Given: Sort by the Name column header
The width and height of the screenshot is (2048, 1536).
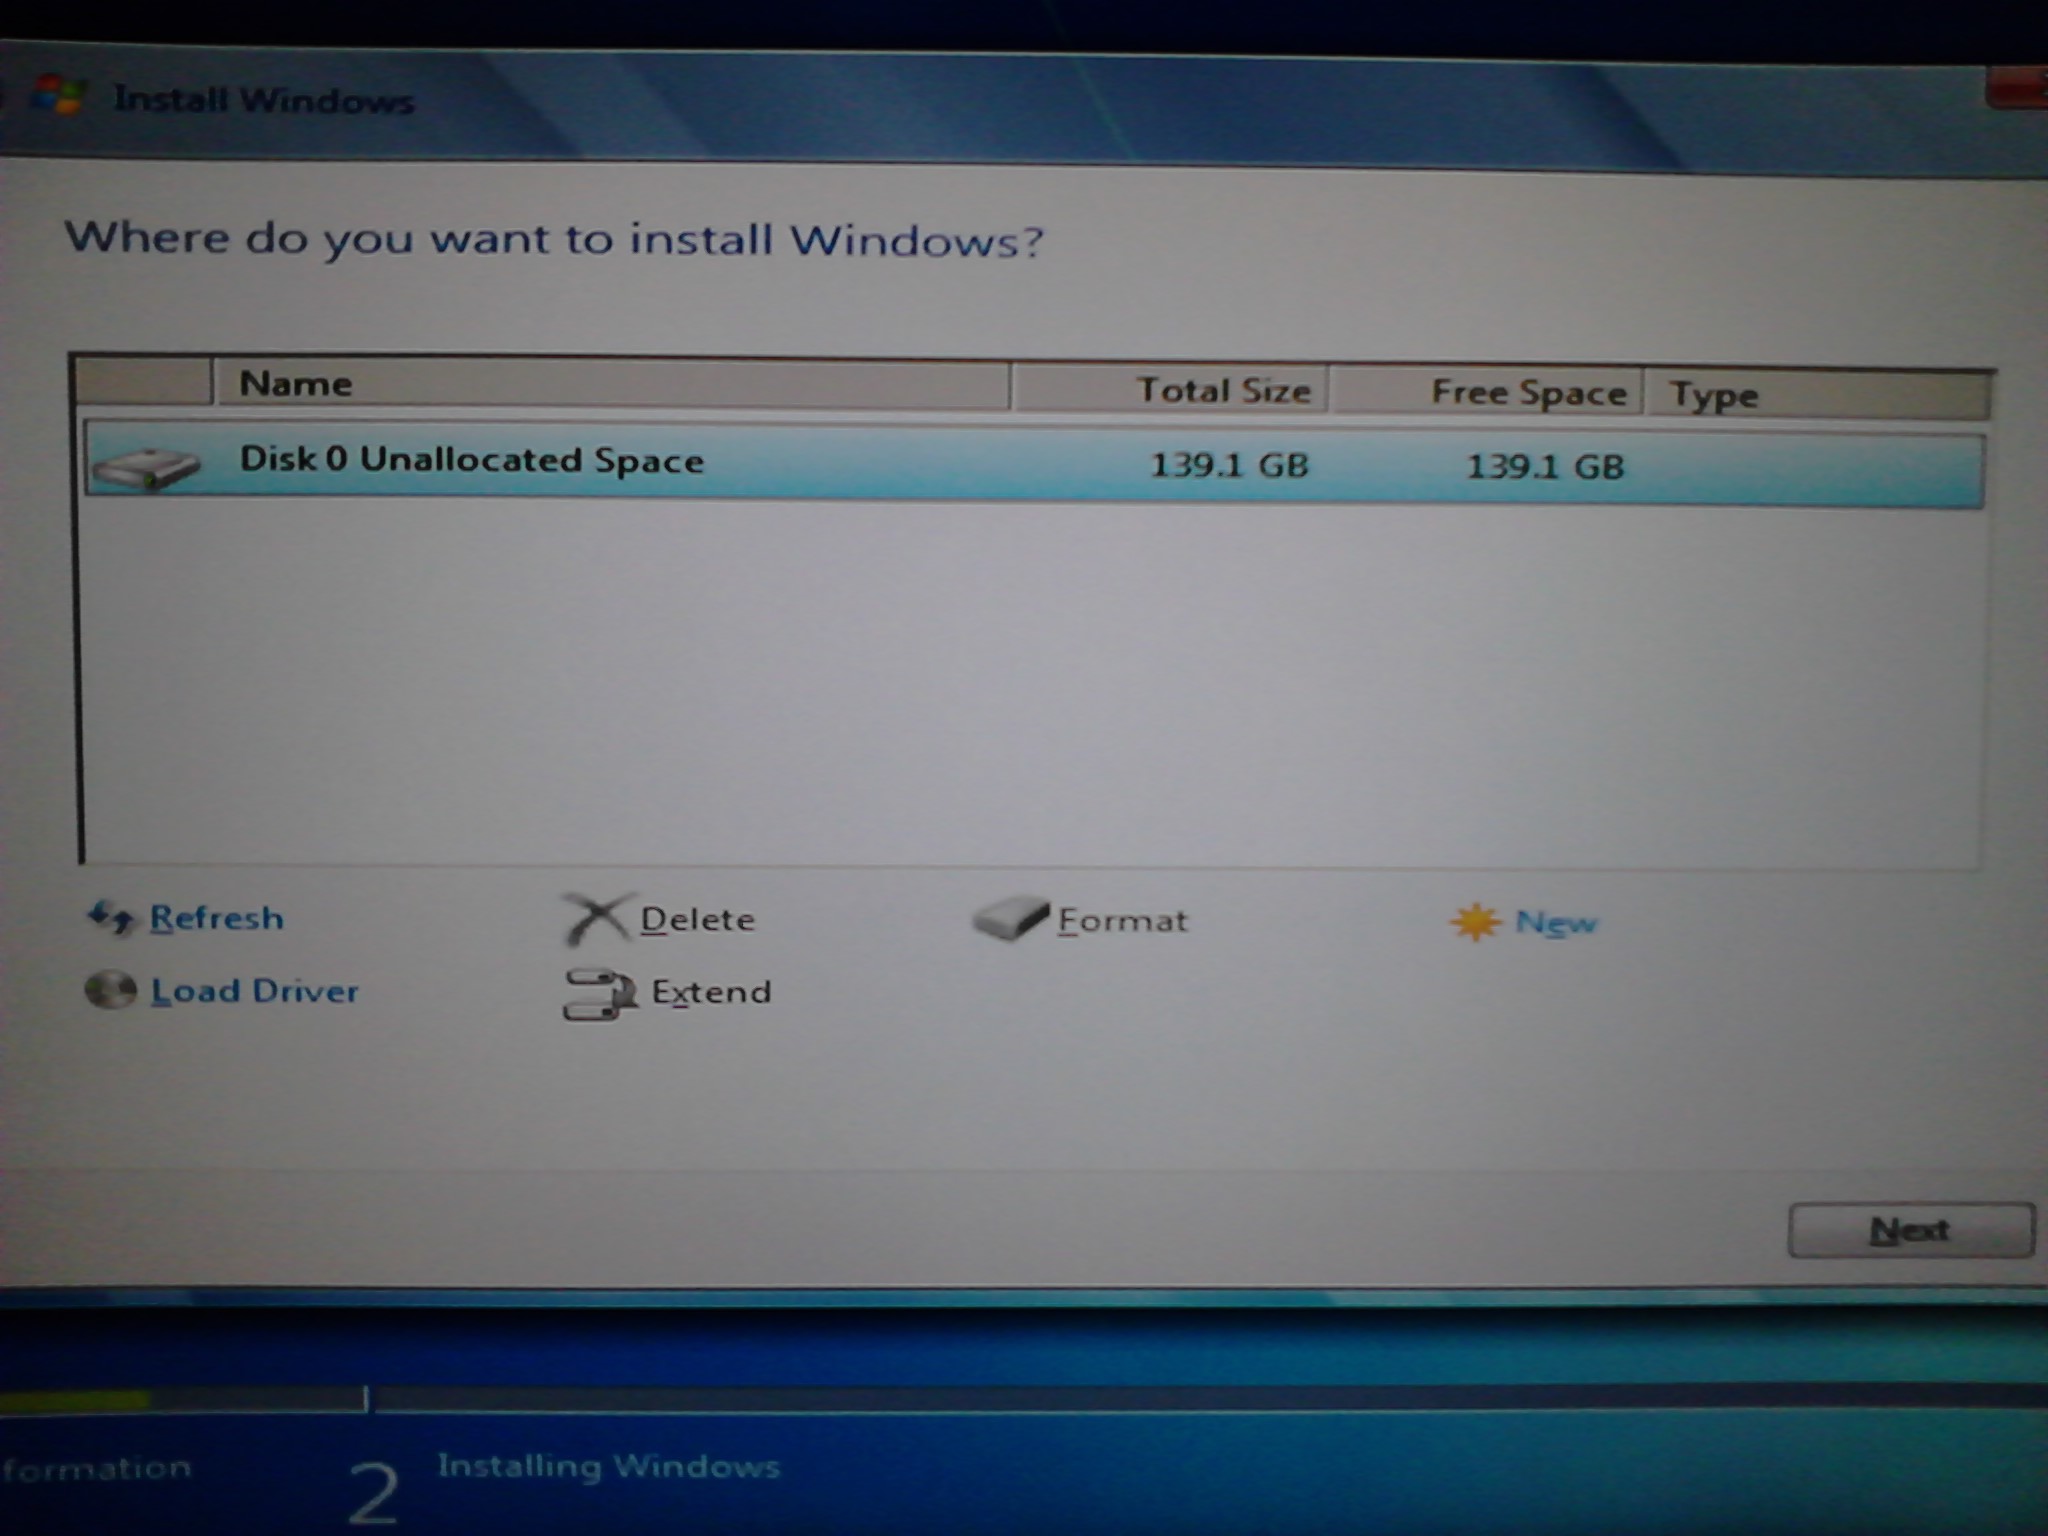Looking at the screenshot, I should (x=611, y=384).
